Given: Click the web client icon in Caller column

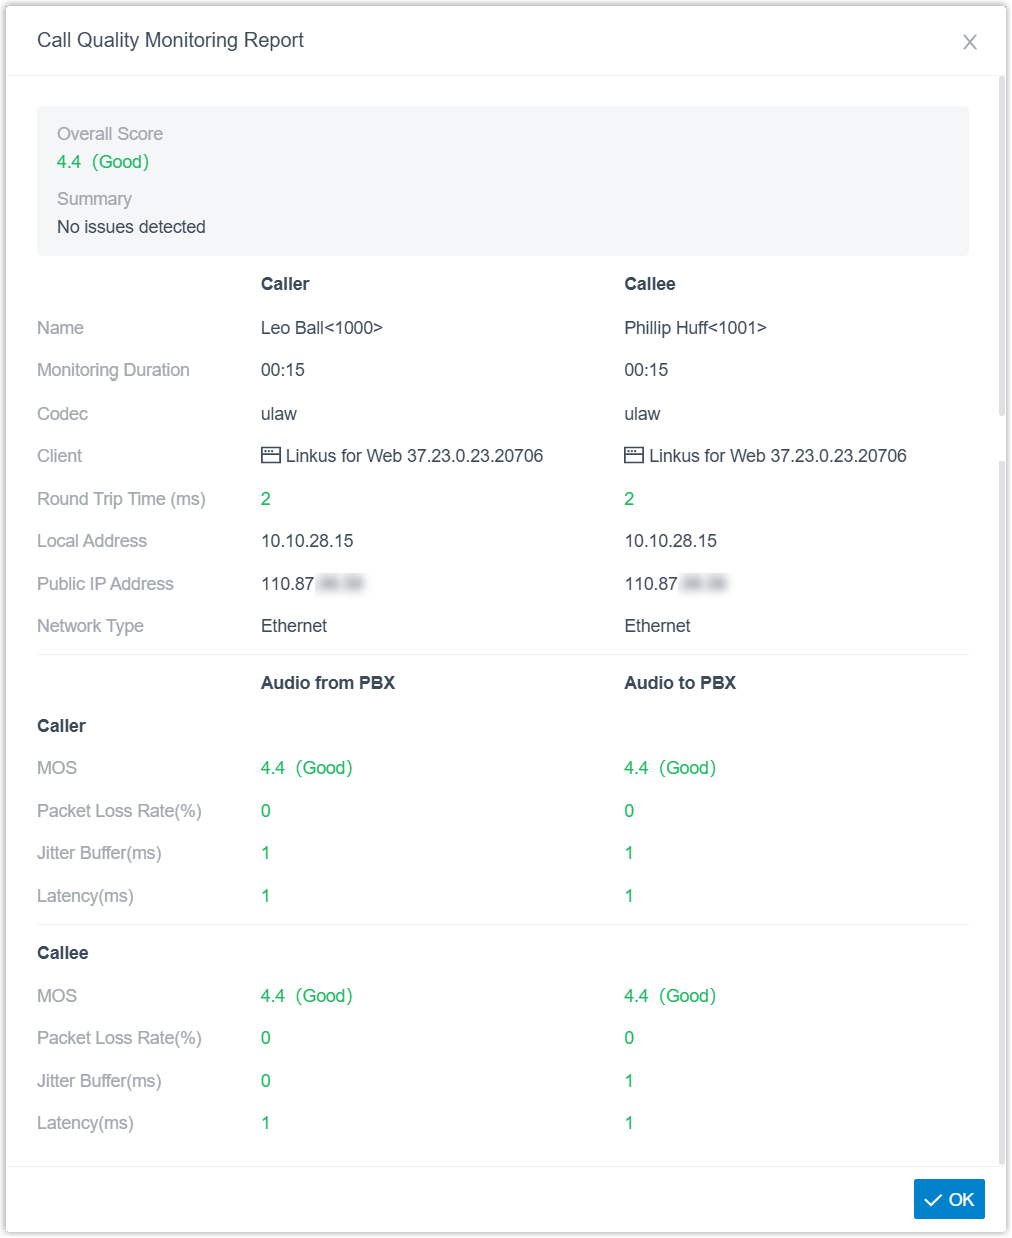Looking at the screenshot, I should click(271, 455).
